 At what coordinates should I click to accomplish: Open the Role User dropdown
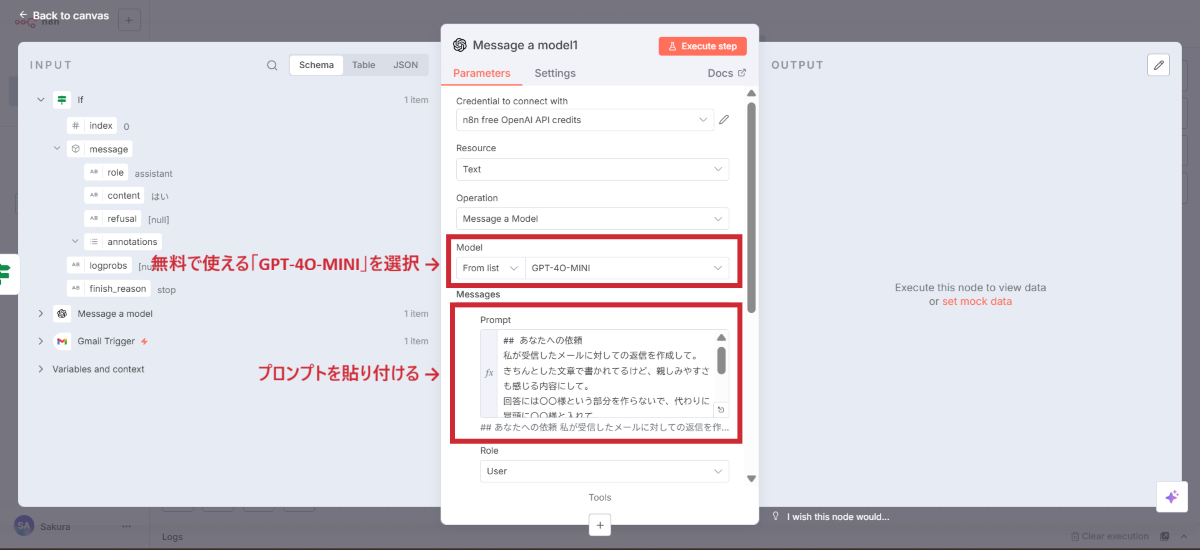[x=604, y=471]
